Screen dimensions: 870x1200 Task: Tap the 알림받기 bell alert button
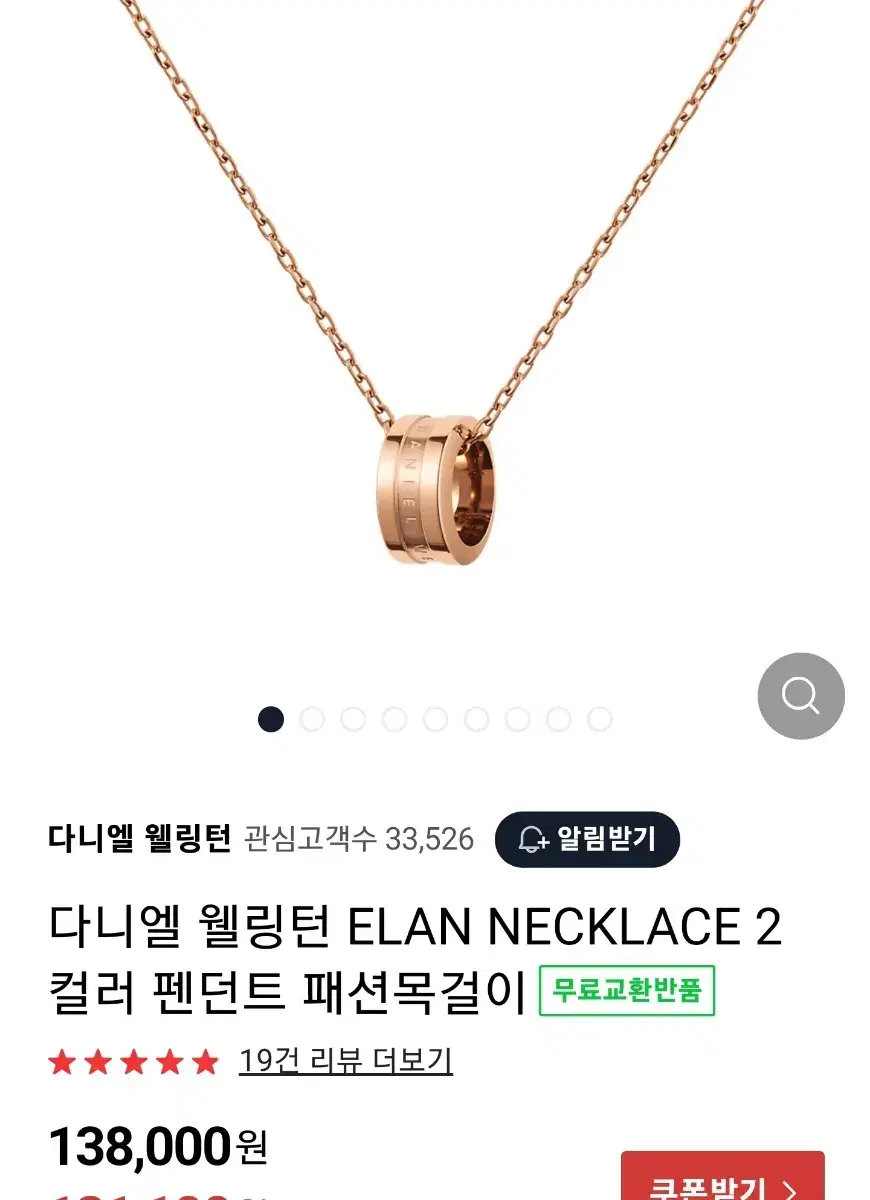587,839
